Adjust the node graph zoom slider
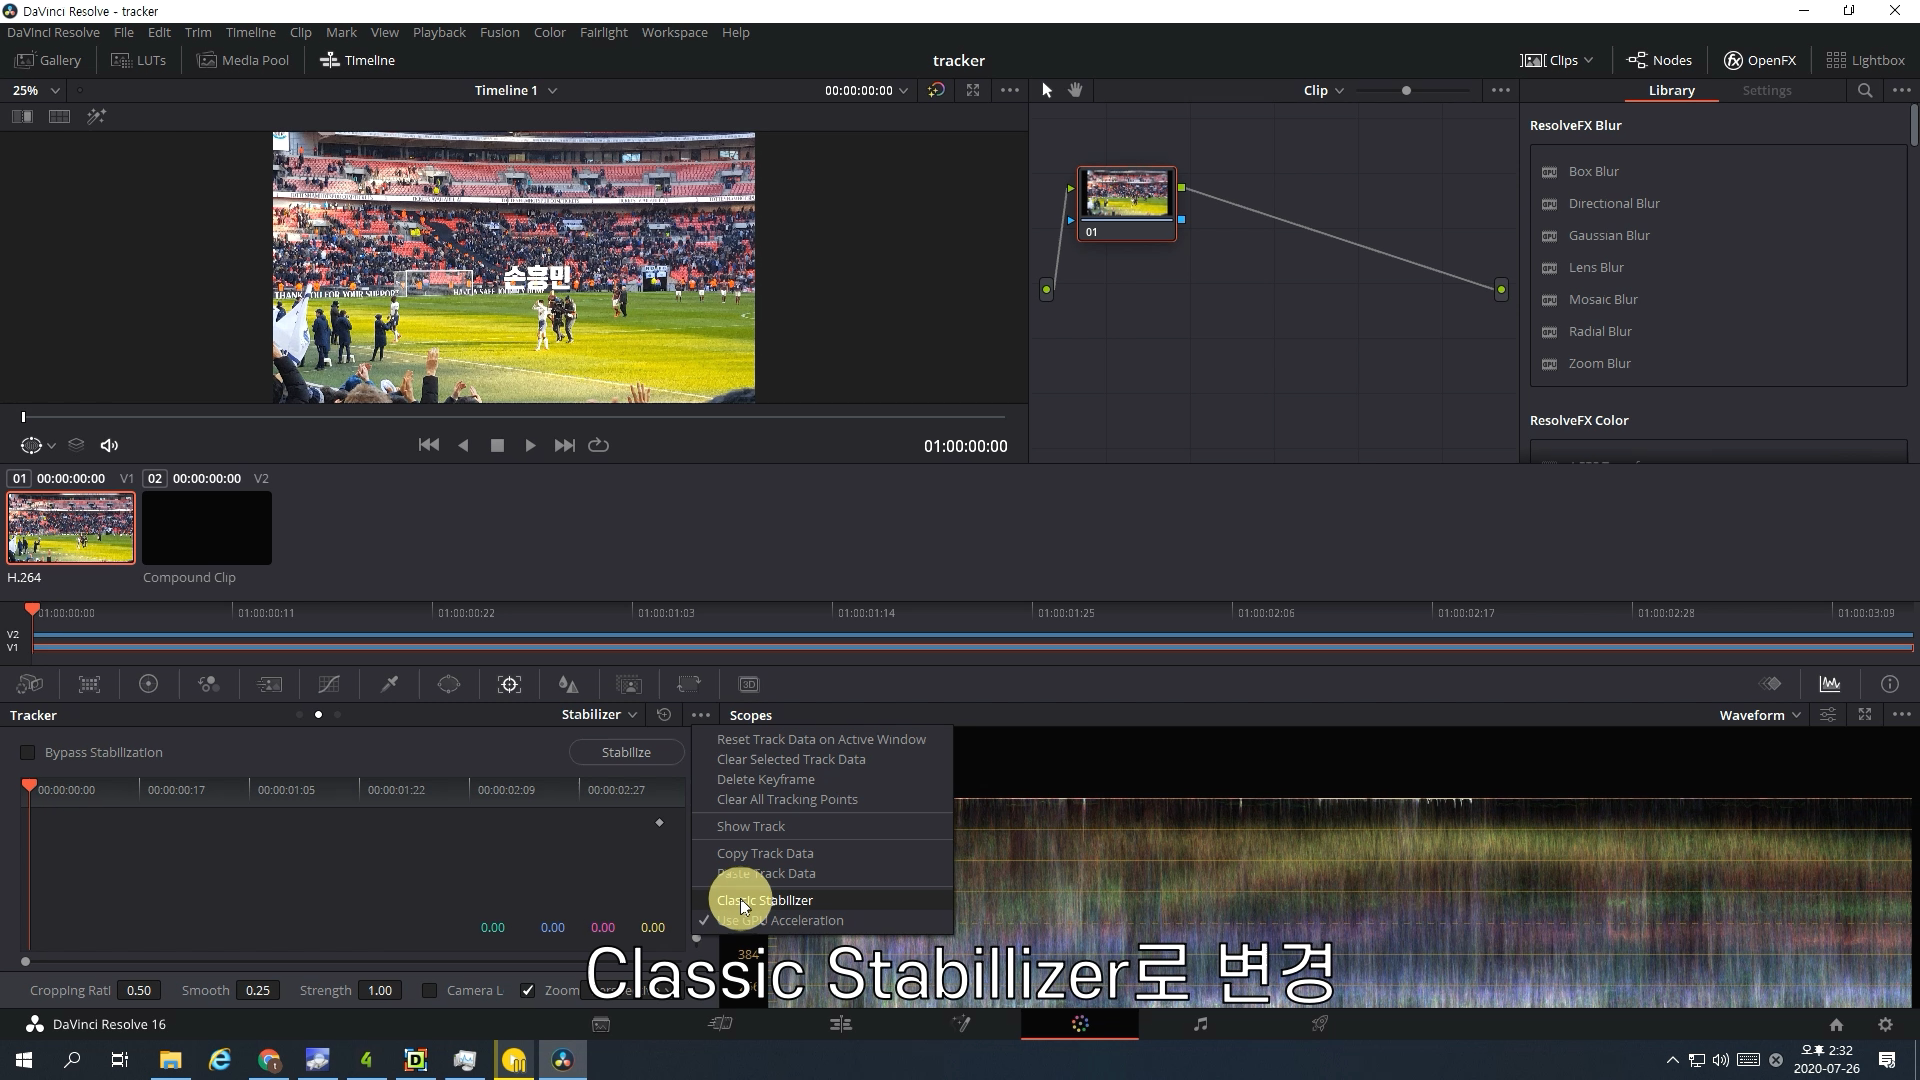The width and height of the screenshot is (1920, 1080). point(1406,90)
